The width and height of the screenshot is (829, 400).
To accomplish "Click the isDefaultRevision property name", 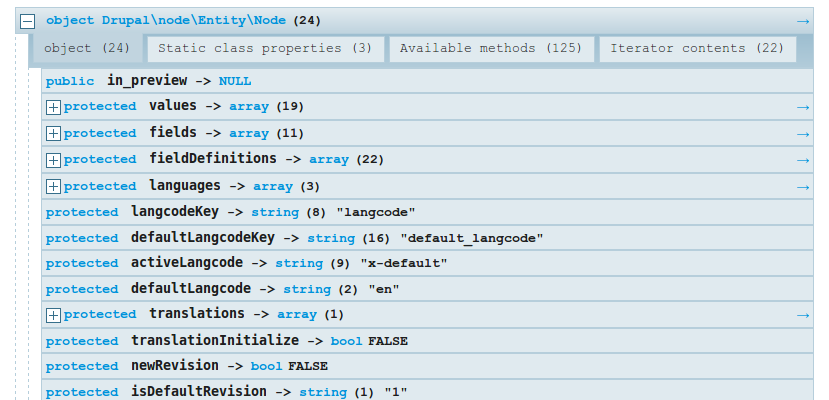I will coord(199,392).
